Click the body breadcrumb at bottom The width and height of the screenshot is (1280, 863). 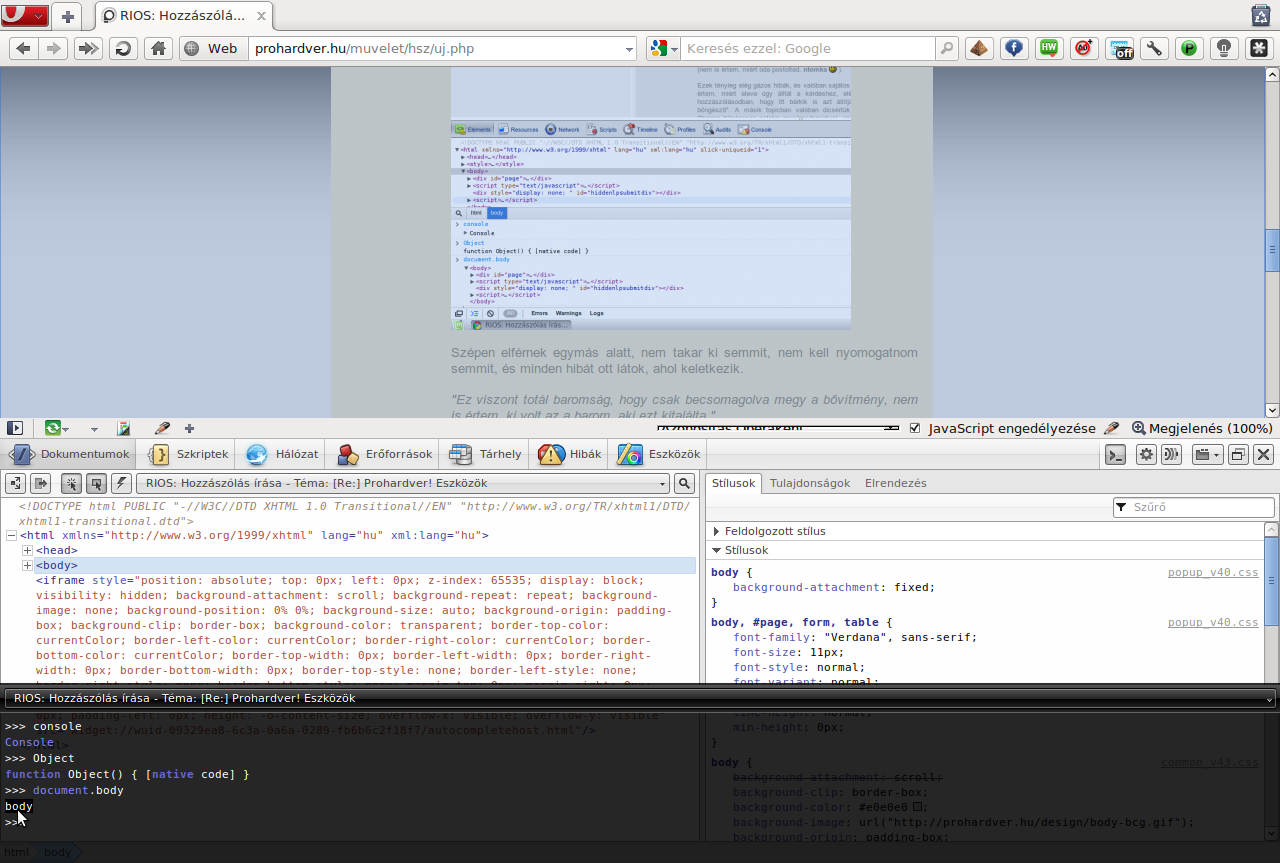coord(57,853)
